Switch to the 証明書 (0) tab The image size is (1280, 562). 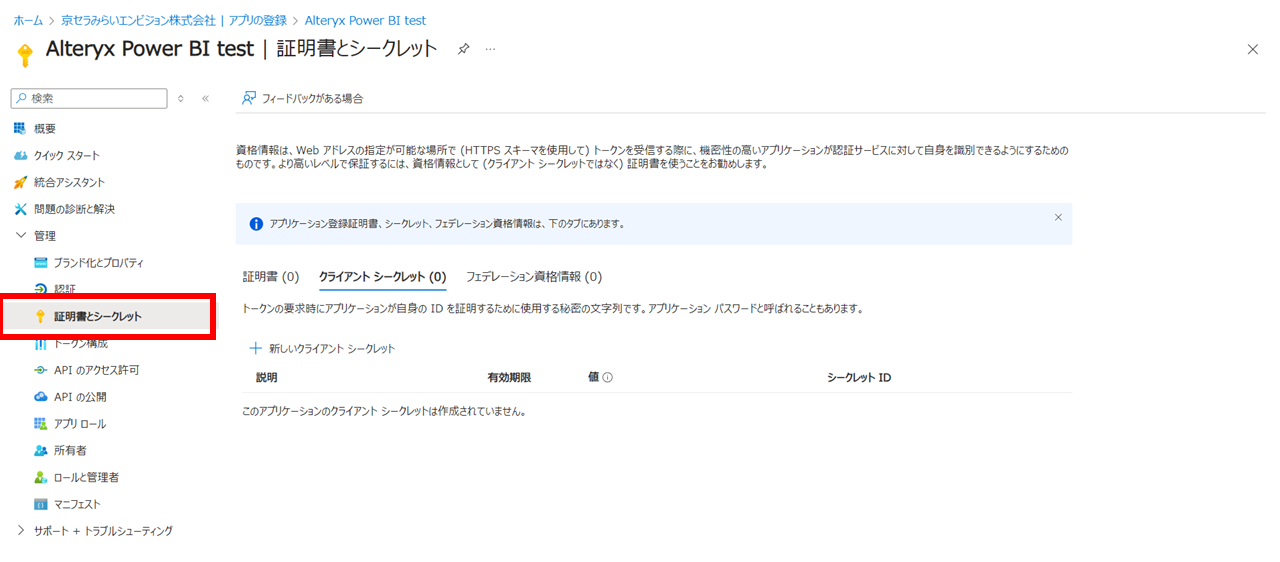[271, 277]
